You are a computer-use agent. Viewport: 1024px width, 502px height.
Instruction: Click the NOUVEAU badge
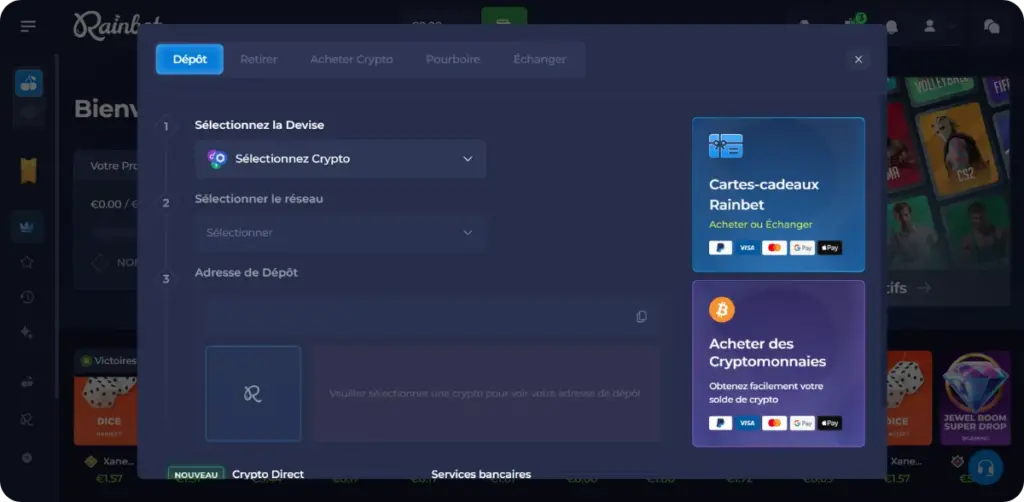196,475
